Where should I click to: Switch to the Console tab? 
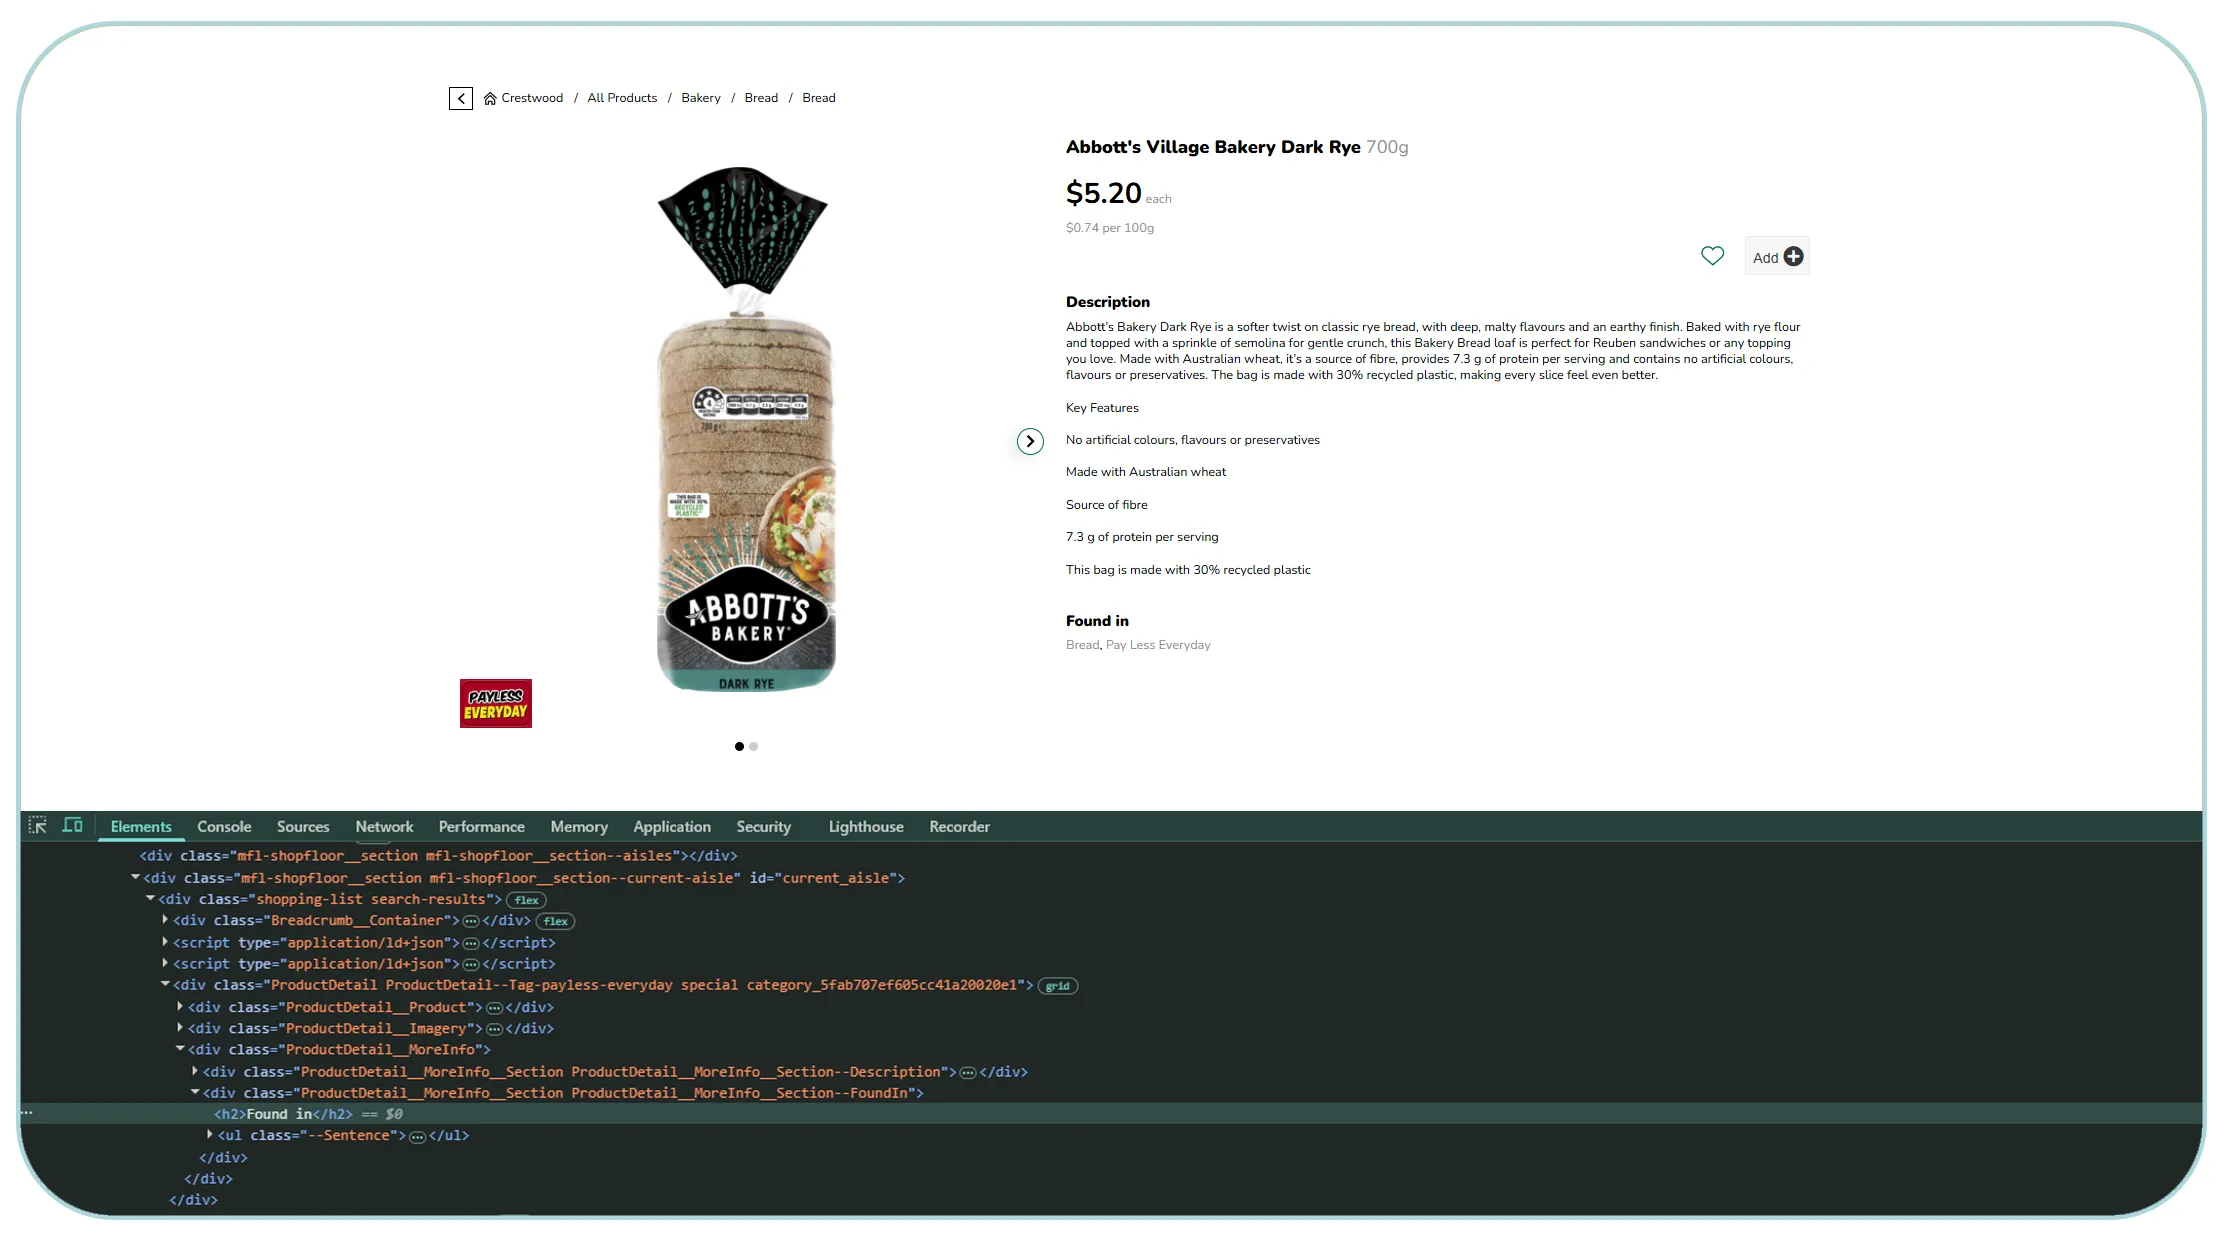coord(224,827)
